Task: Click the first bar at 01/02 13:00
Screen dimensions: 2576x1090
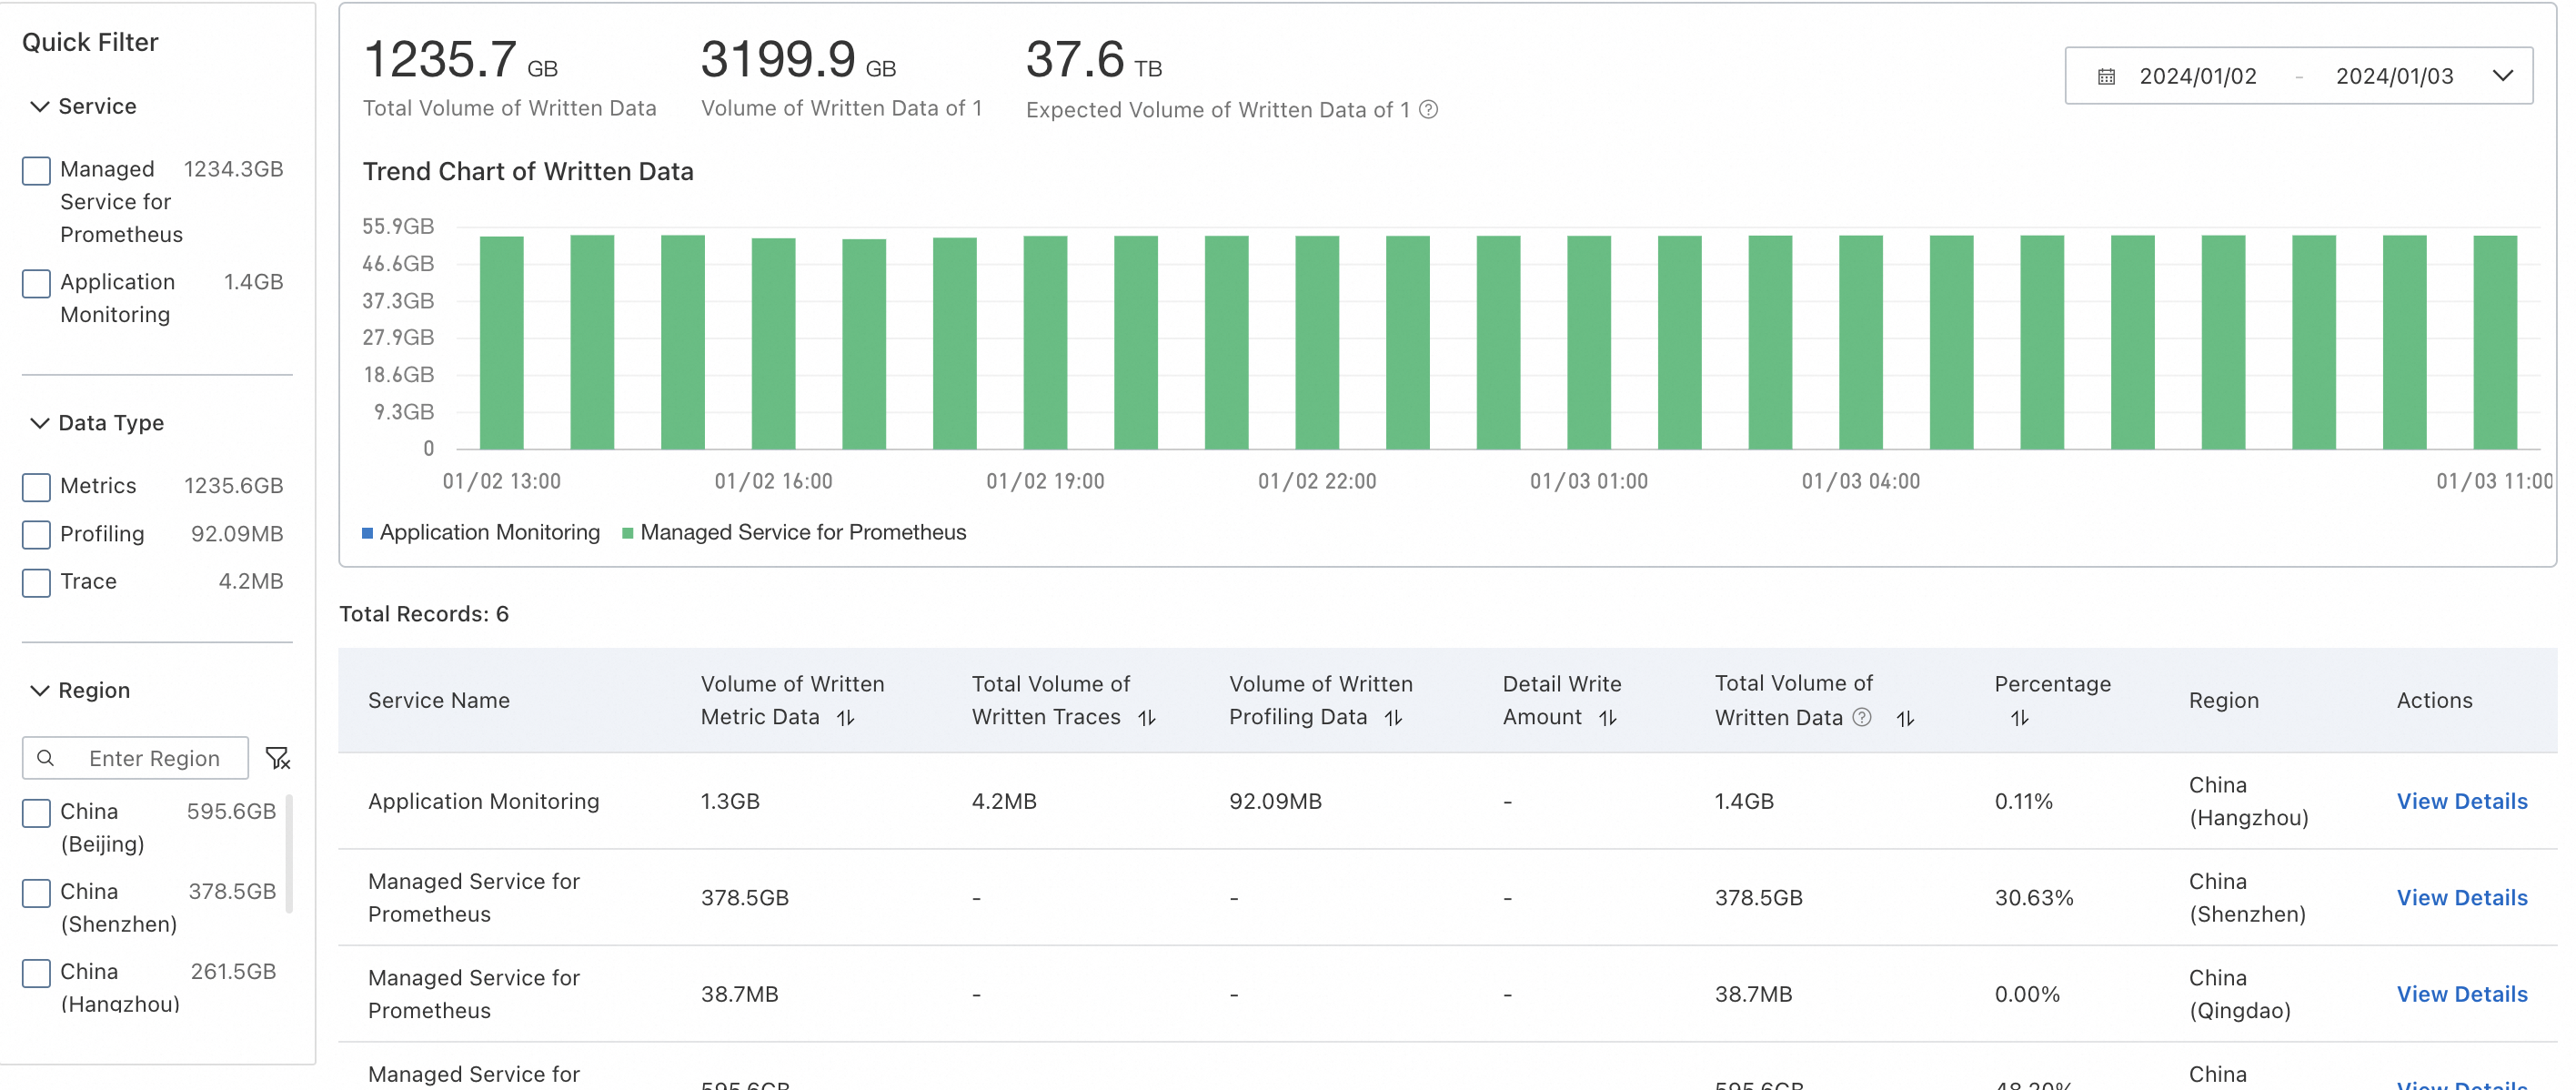Action: pos(502,343)
